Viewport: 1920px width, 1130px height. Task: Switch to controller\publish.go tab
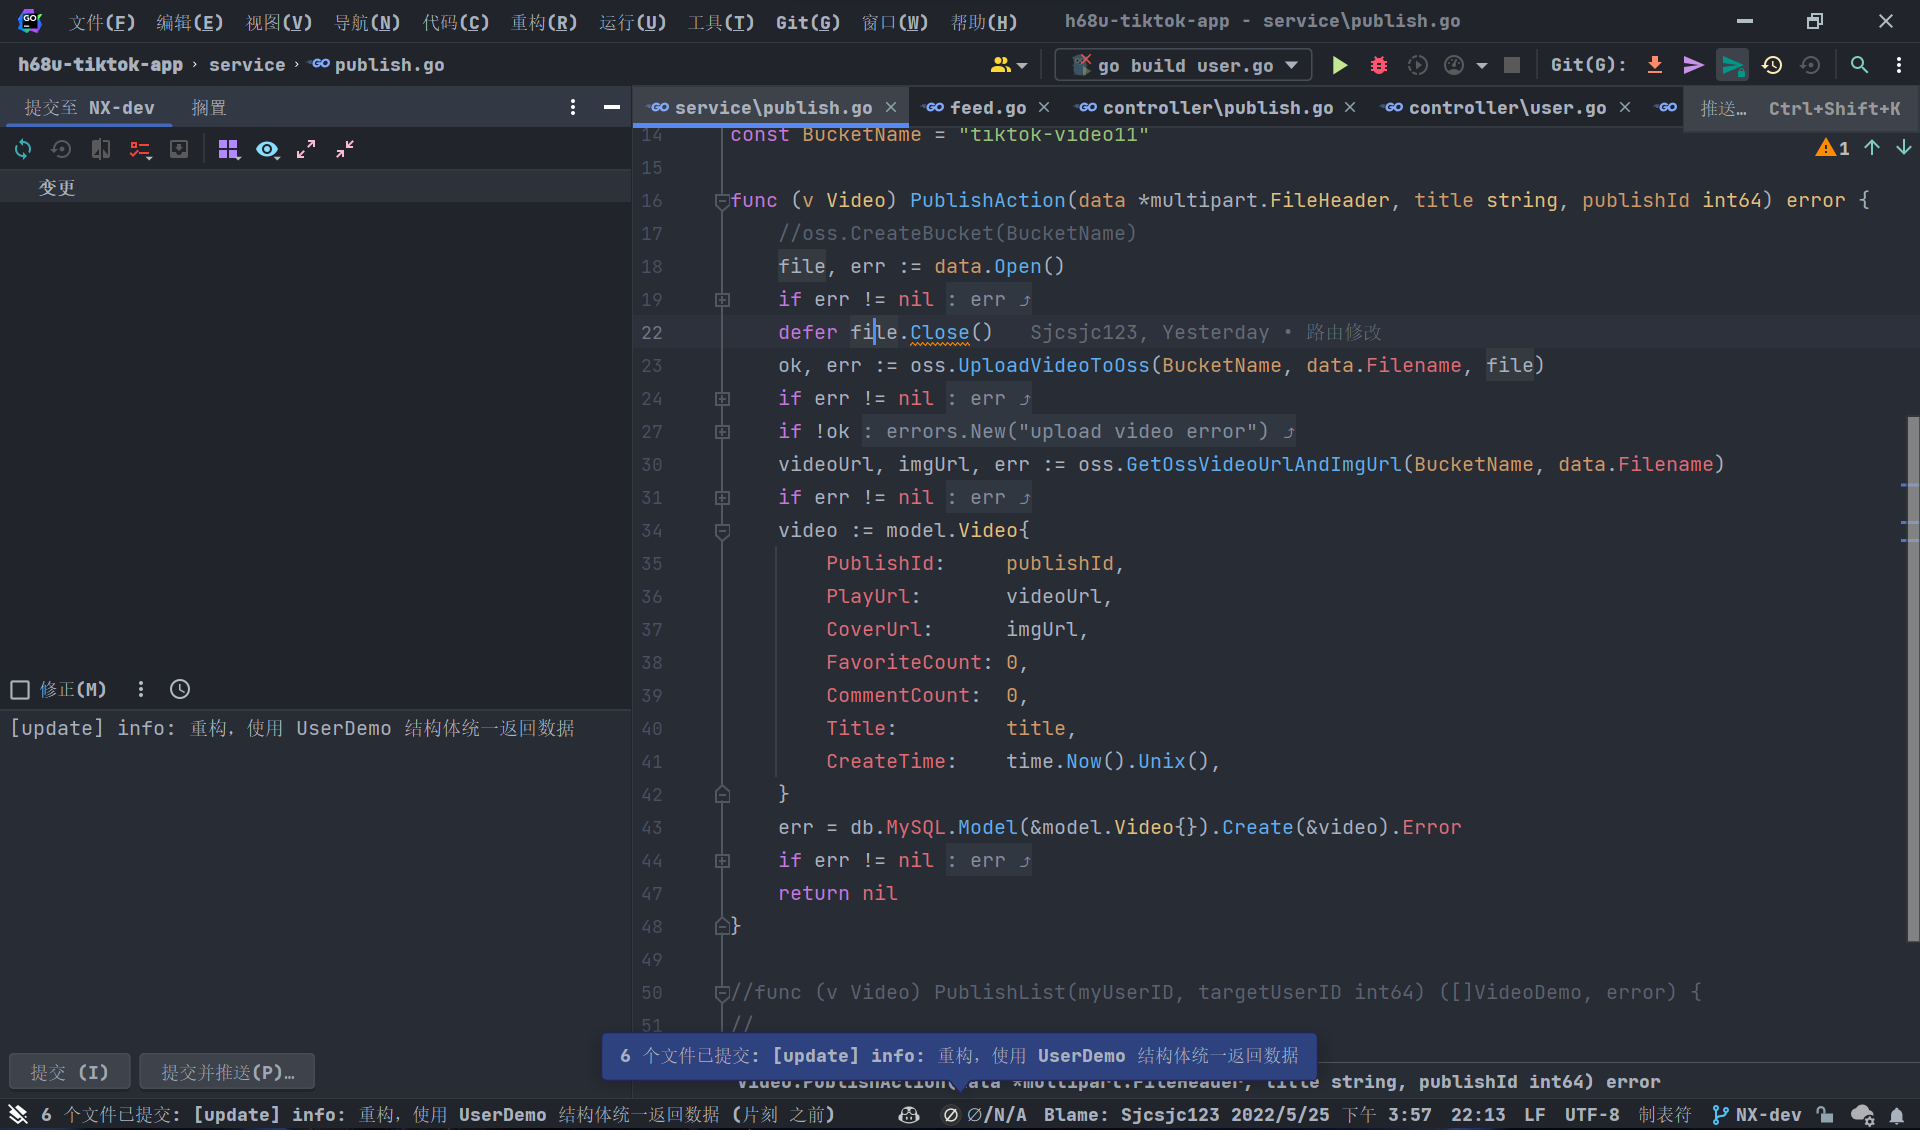(1217, 107)
